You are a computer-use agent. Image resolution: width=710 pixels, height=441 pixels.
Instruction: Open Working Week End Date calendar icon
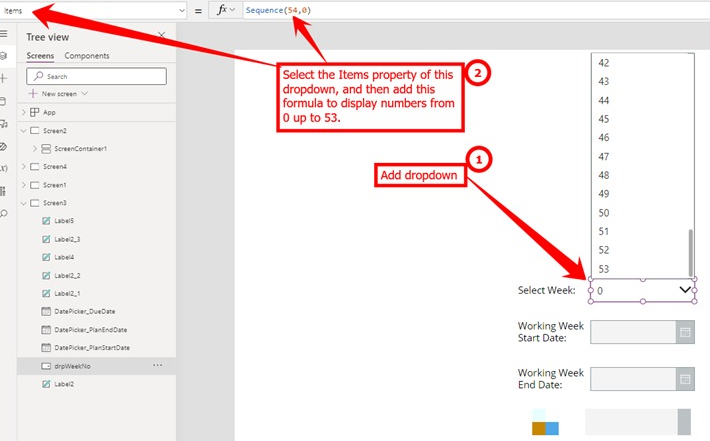685,379
